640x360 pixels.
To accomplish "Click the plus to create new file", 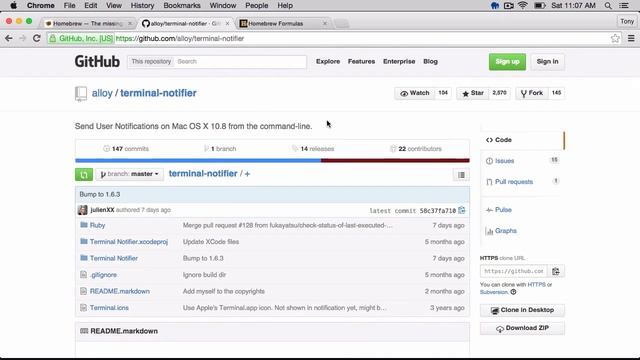I will coord(247,174).
